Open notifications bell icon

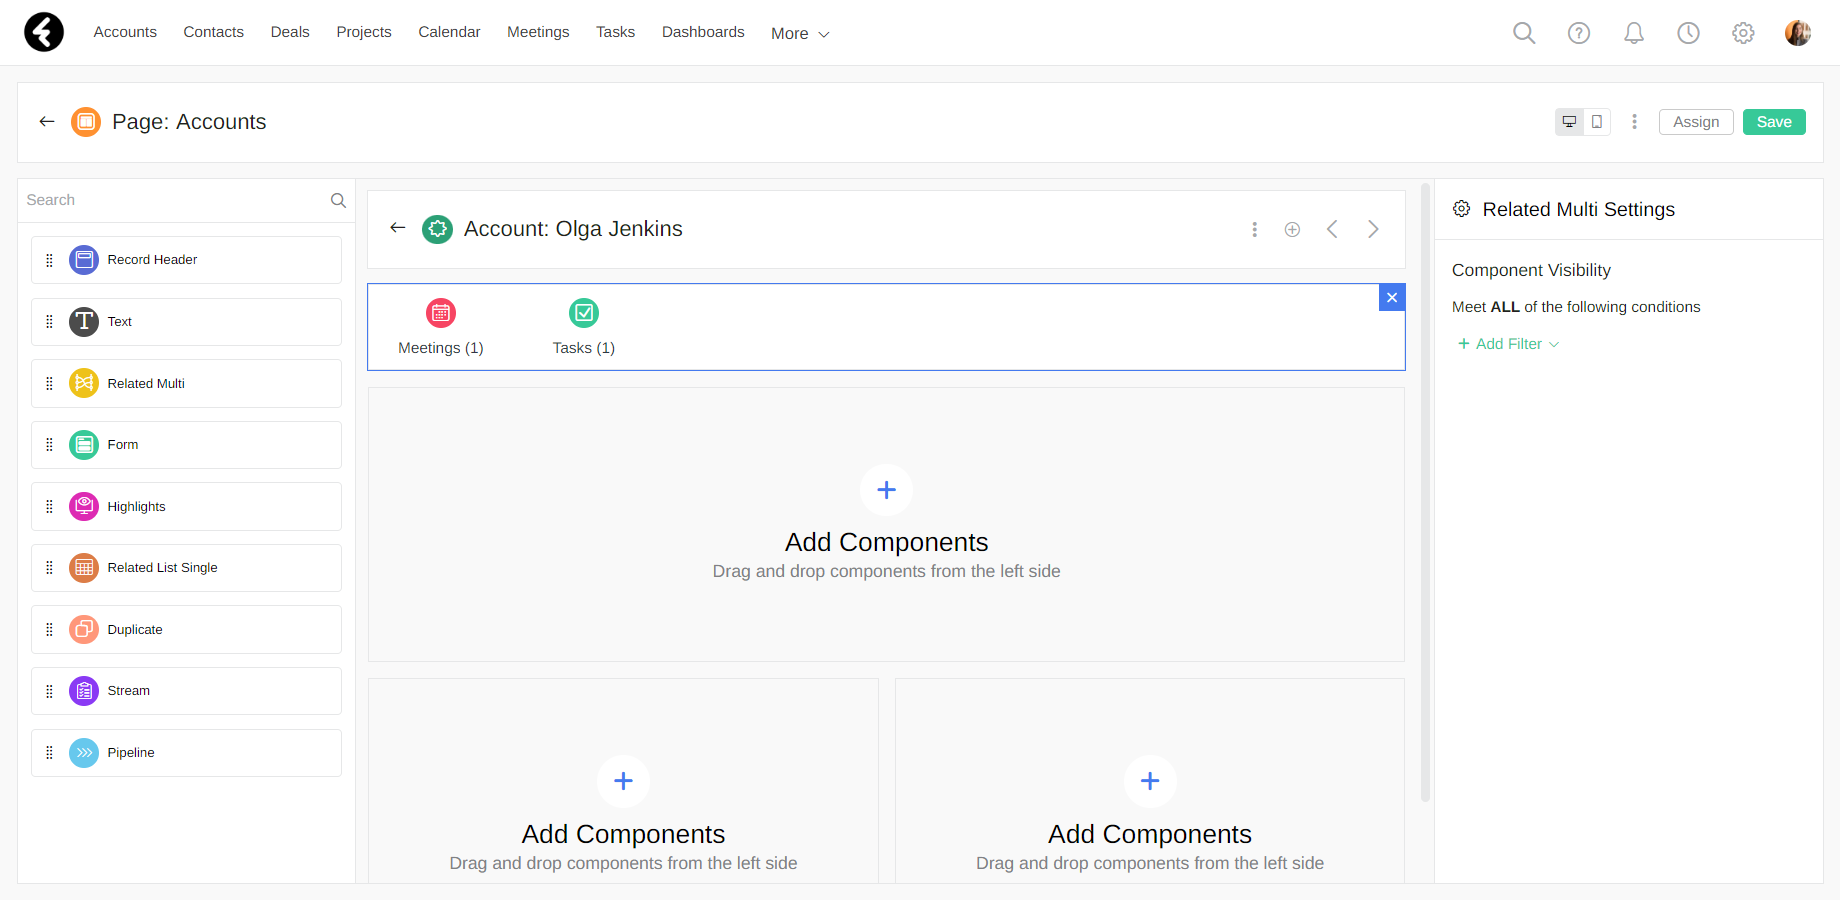click(1634, 33)
